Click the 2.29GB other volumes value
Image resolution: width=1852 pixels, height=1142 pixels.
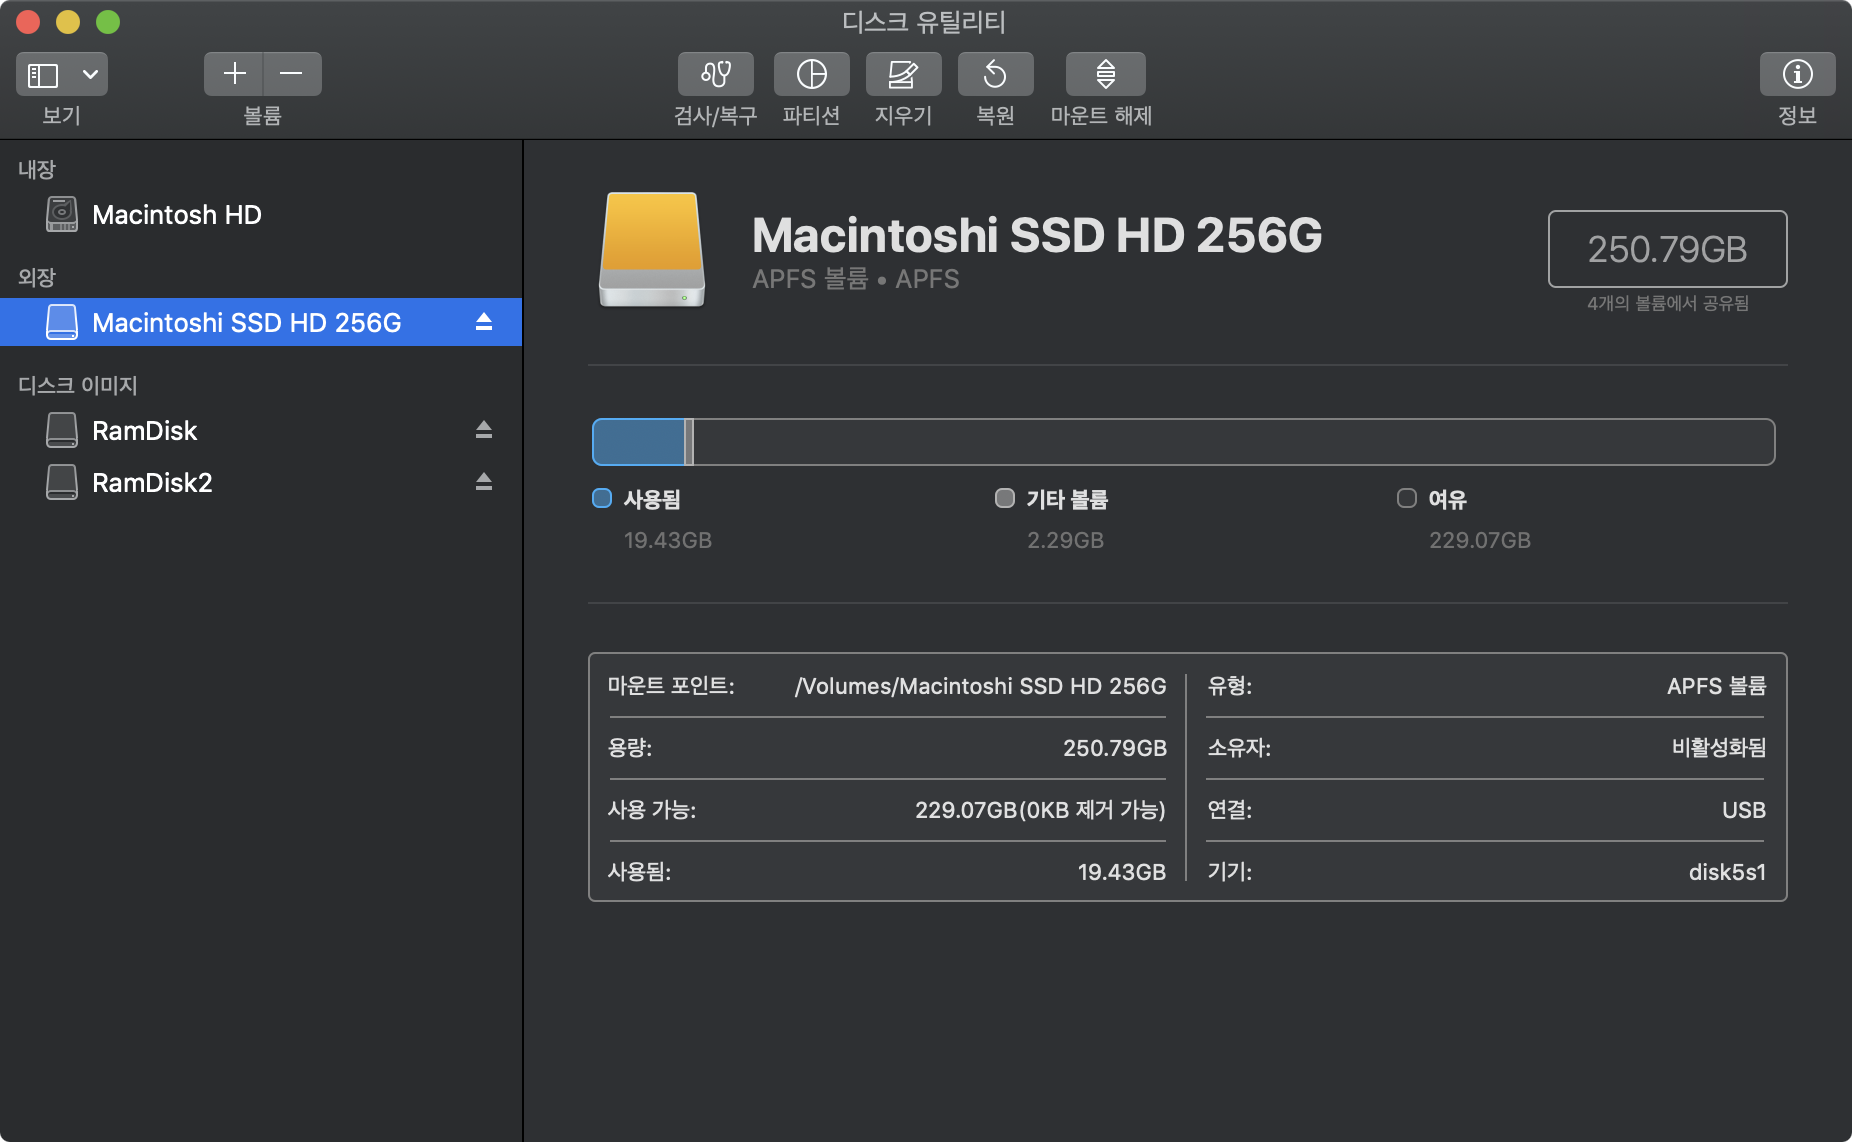1065,540
